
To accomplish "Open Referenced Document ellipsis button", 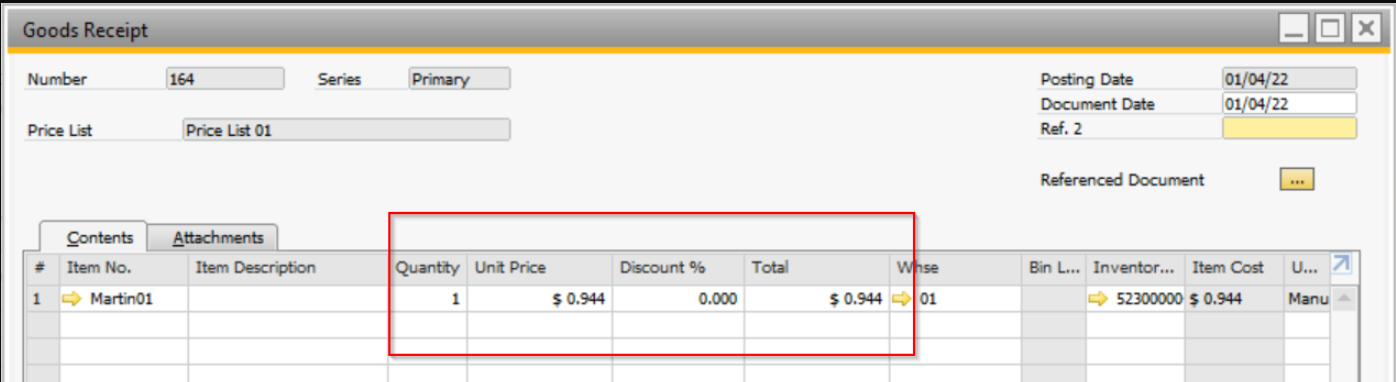I will pos(1297,180).
